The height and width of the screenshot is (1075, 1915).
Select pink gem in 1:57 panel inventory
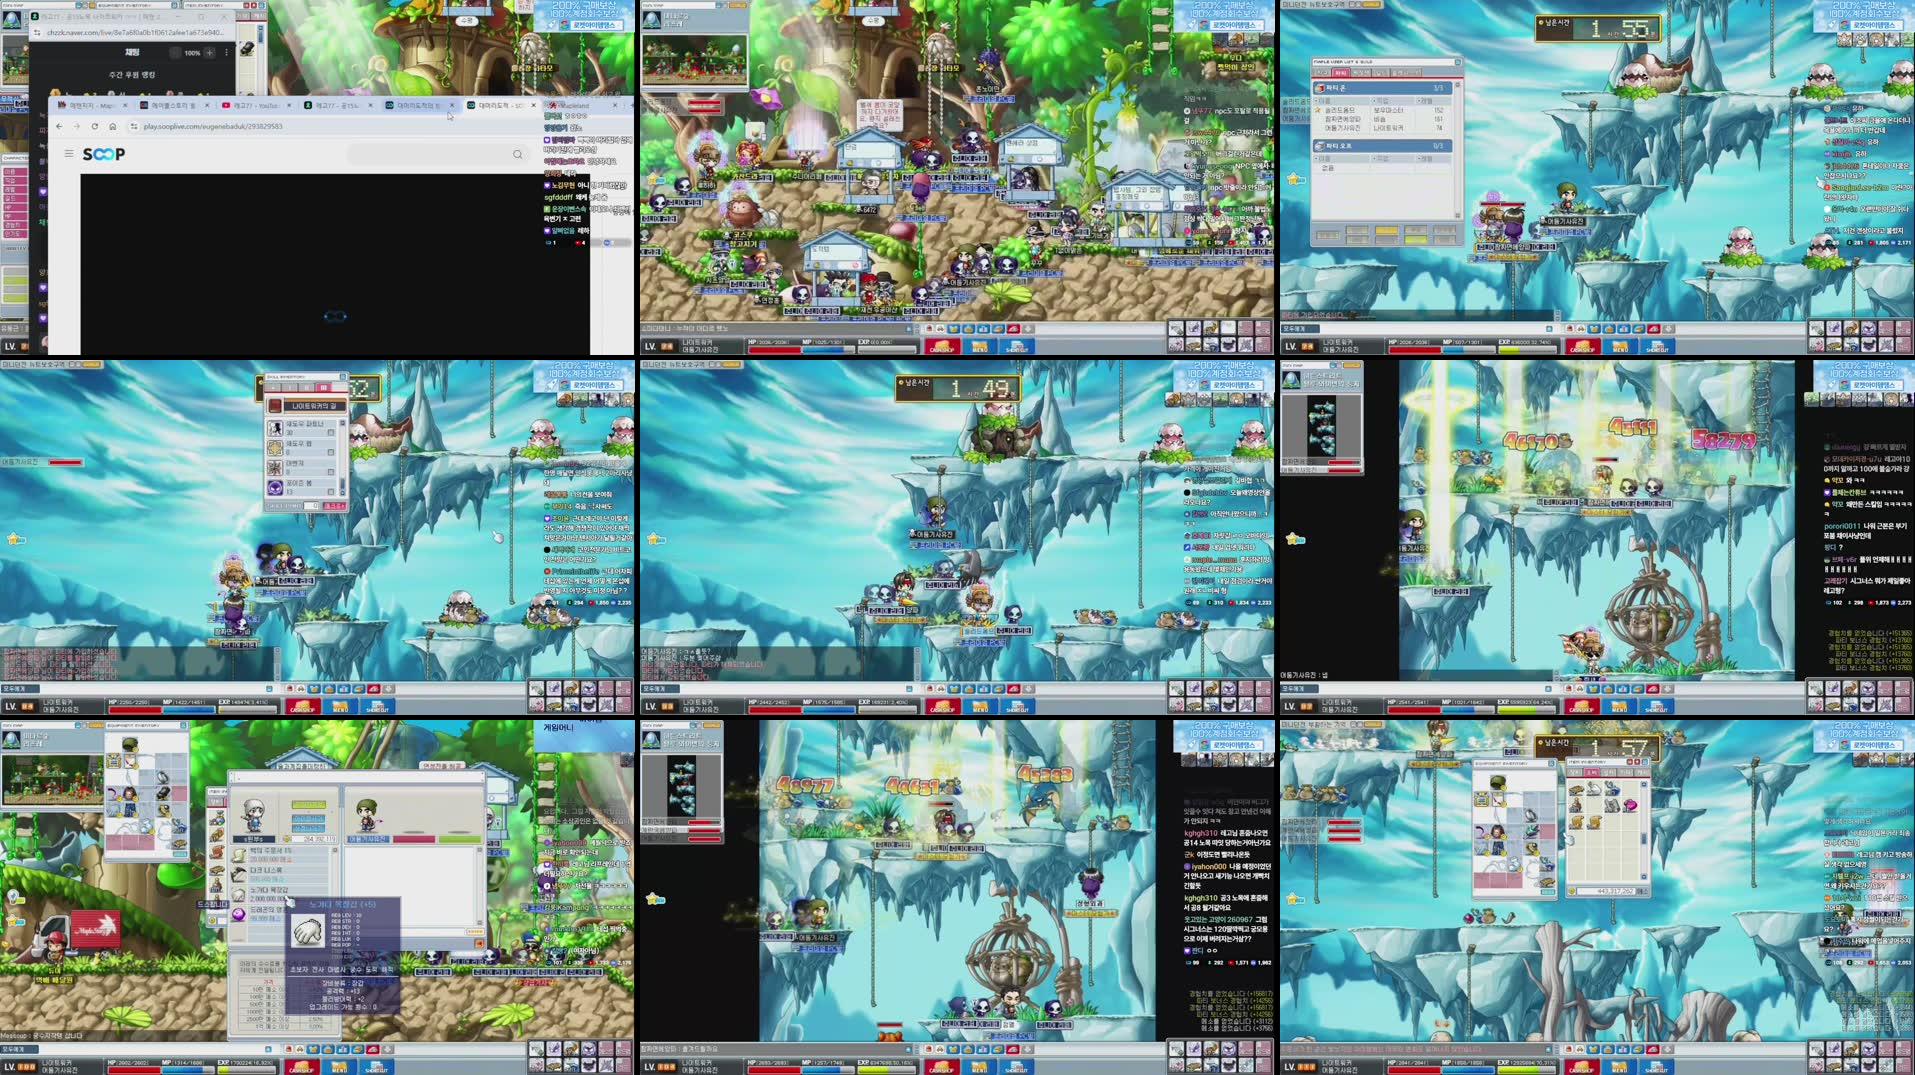[1630, 804]
